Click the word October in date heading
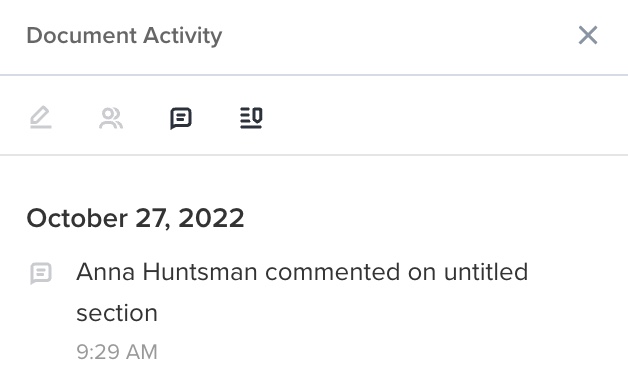628x384 pixels. [x=77, y=218]
